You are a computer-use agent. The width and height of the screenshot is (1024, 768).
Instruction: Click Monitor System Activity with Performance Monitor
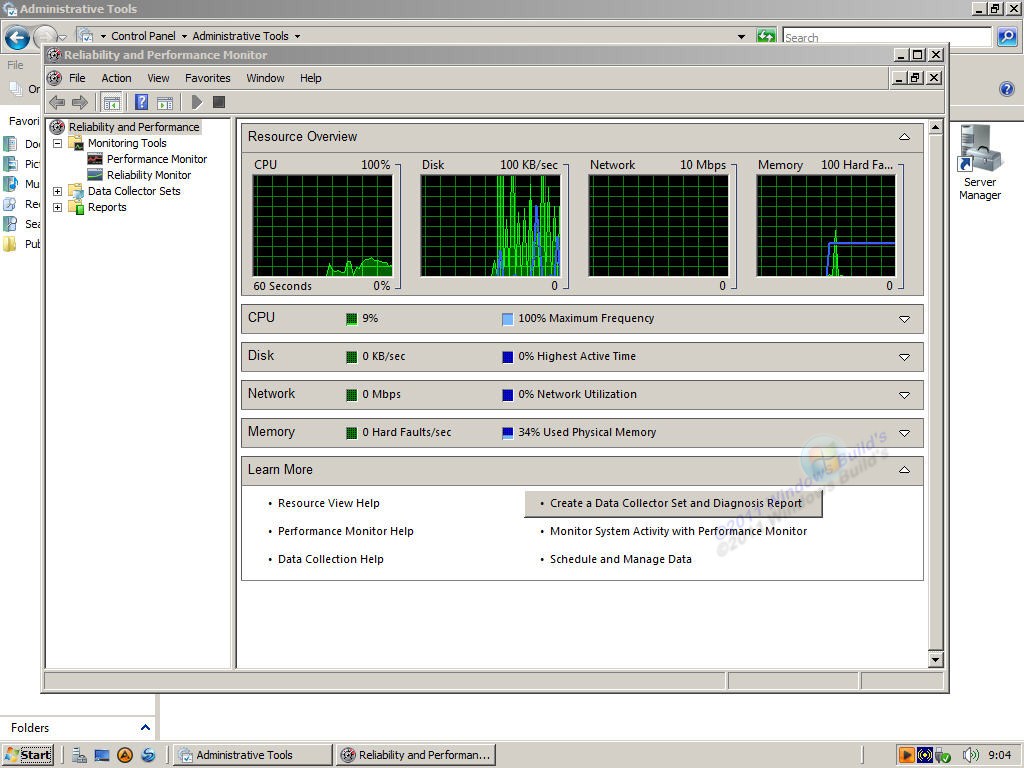pyautogui.click(x=678, y=531)
